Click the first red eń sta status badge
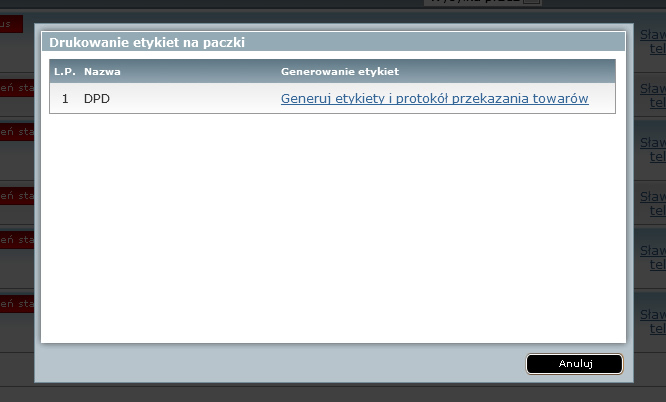This screenshot has width=666, height=402. 17,88
